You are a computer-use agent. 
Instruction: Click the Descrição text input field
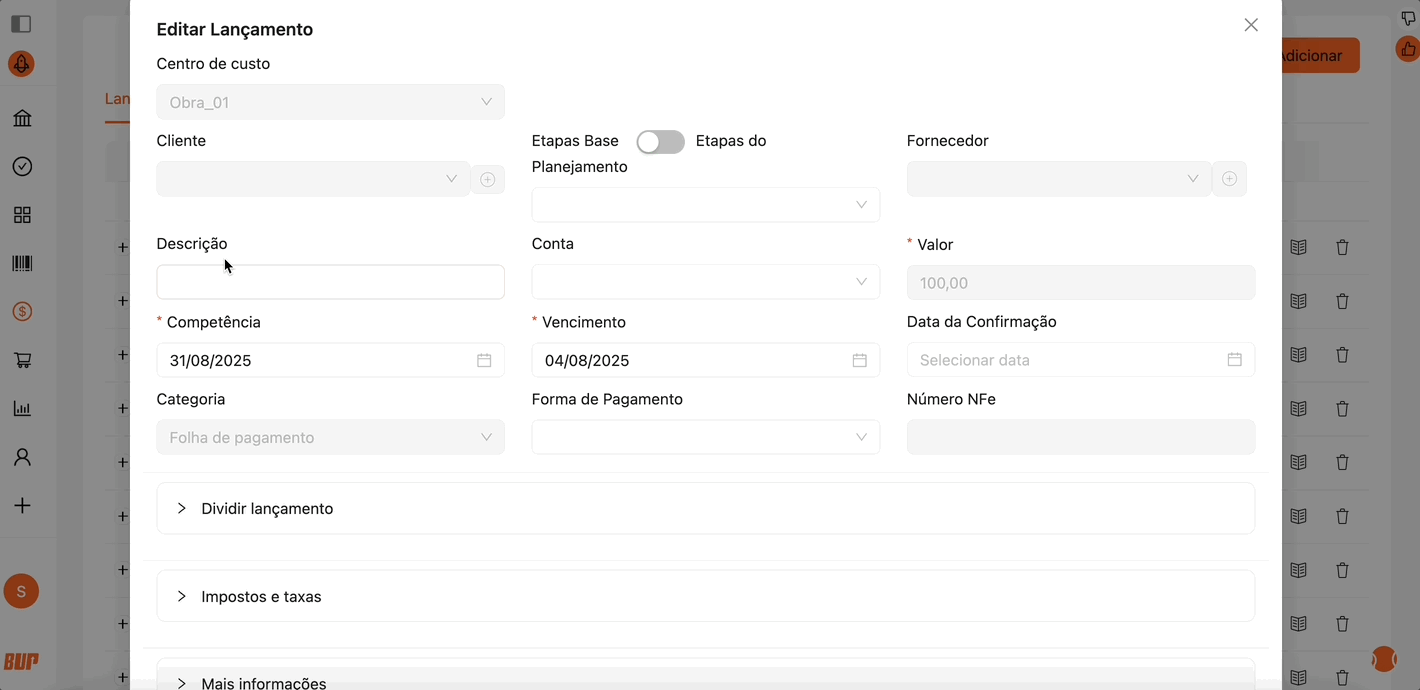coord(330,282)
